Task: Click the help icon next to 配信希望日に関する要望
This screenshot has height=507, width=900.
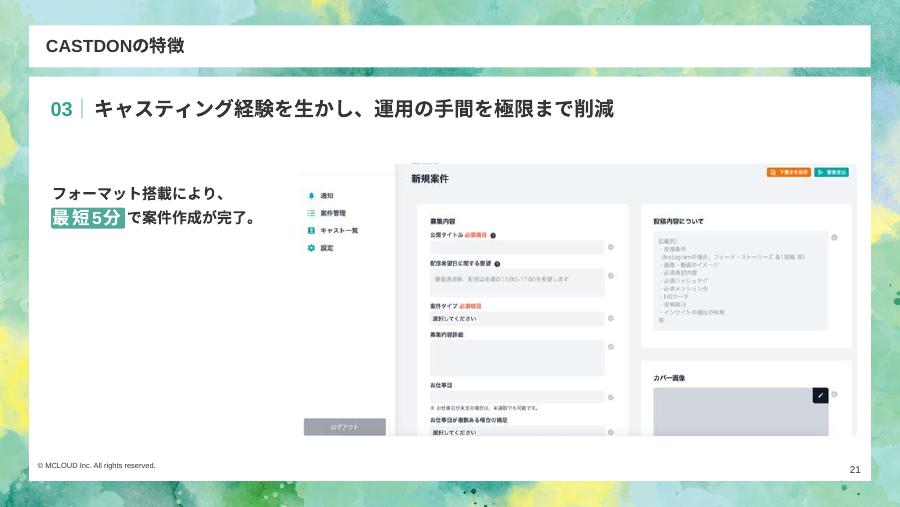Action: click(497, 264)
